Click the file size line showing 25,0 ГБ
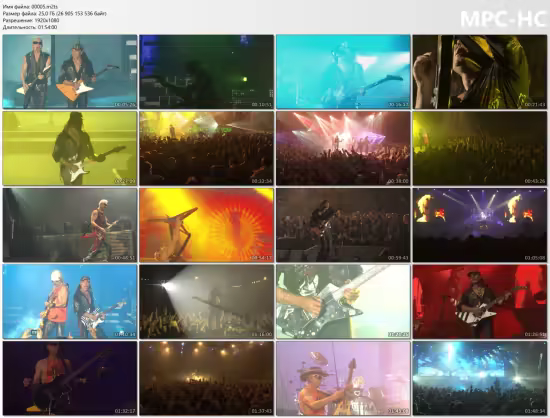The image size is (550, 418). 54,13
